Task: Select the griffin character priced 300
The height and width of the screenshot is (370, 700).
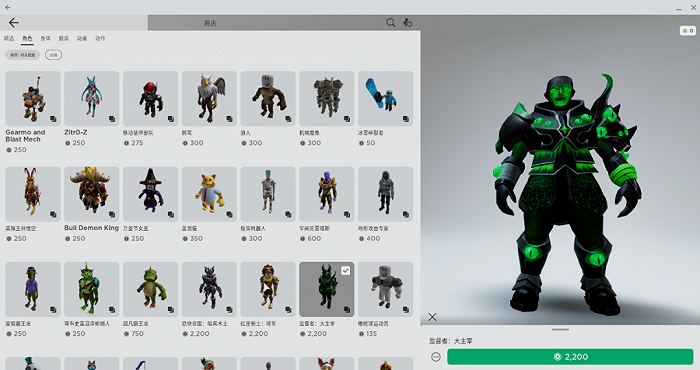Action: click(x=209, y=99)
